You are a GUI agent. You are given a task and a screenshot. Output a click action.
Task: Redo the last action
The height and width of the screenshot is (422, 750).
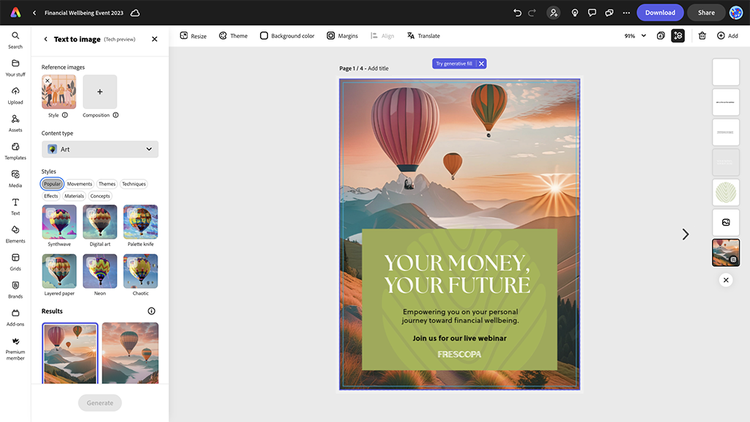coord(532,13)
